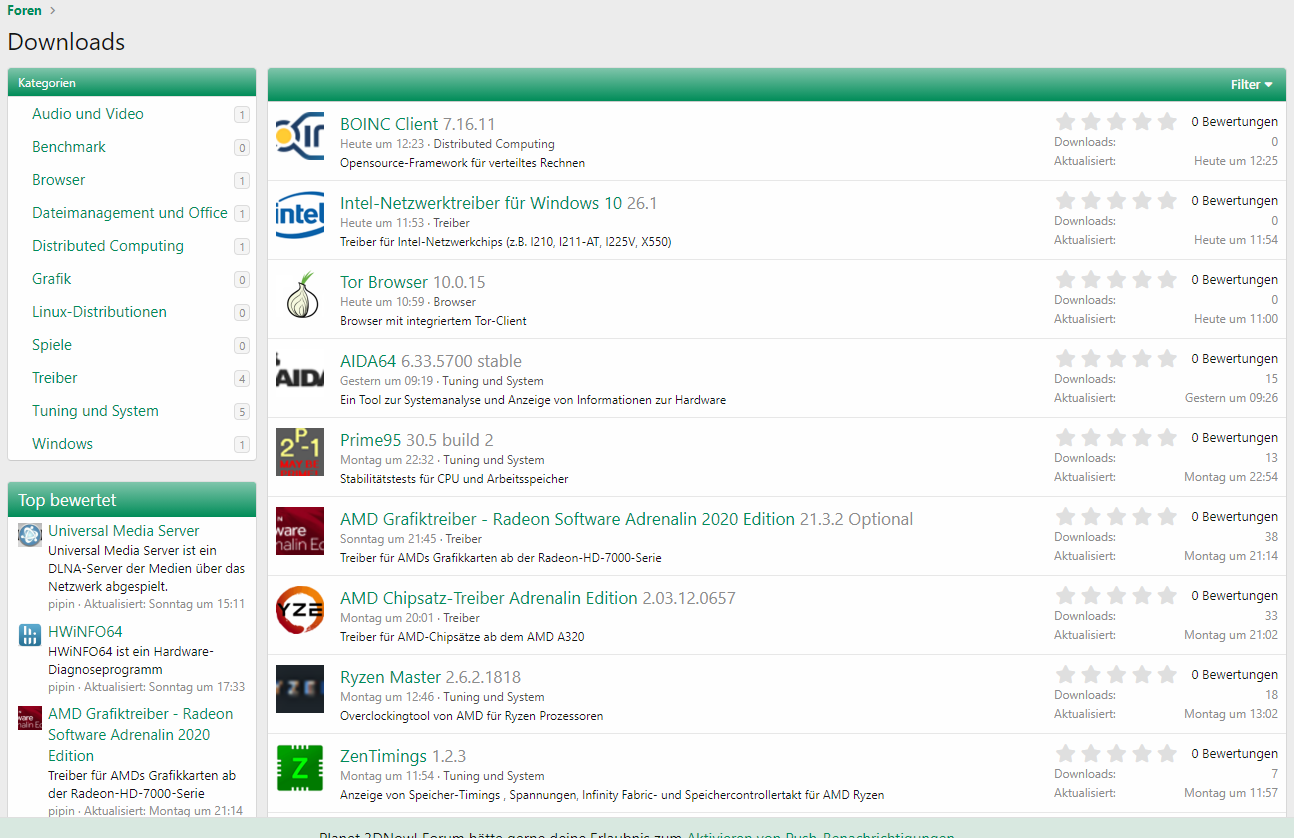The image size is (1294, 838).
Task: Click Distributed Computing link under BOINC Client
Action: [x=494, y=144]
